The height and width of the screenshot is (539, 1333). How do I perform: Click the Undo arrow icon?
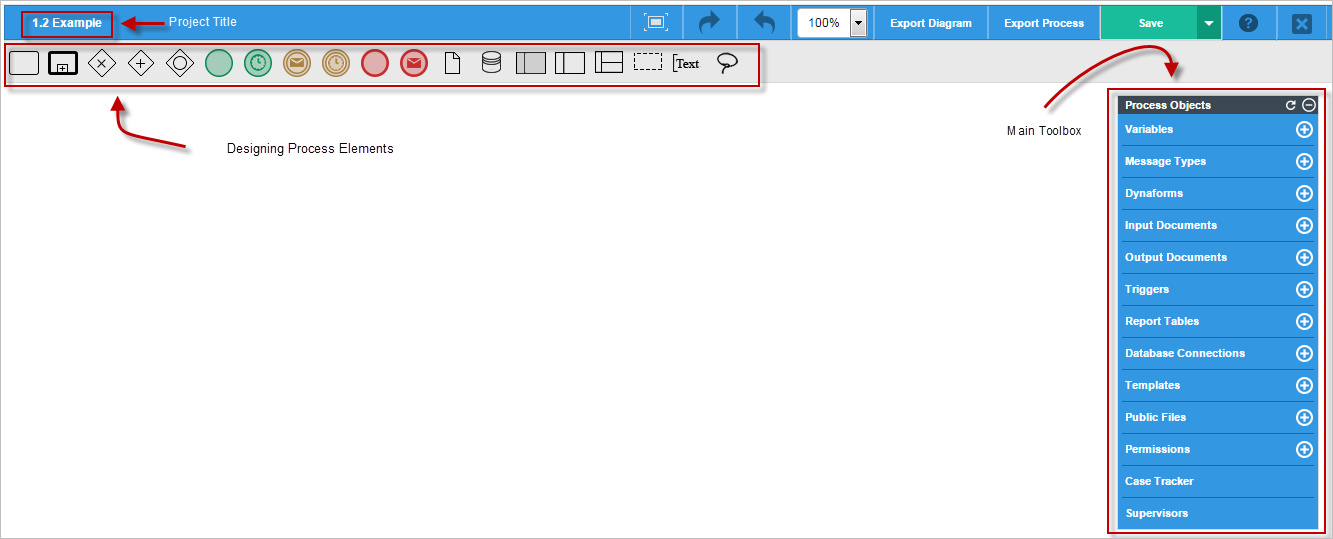(765, 22)
